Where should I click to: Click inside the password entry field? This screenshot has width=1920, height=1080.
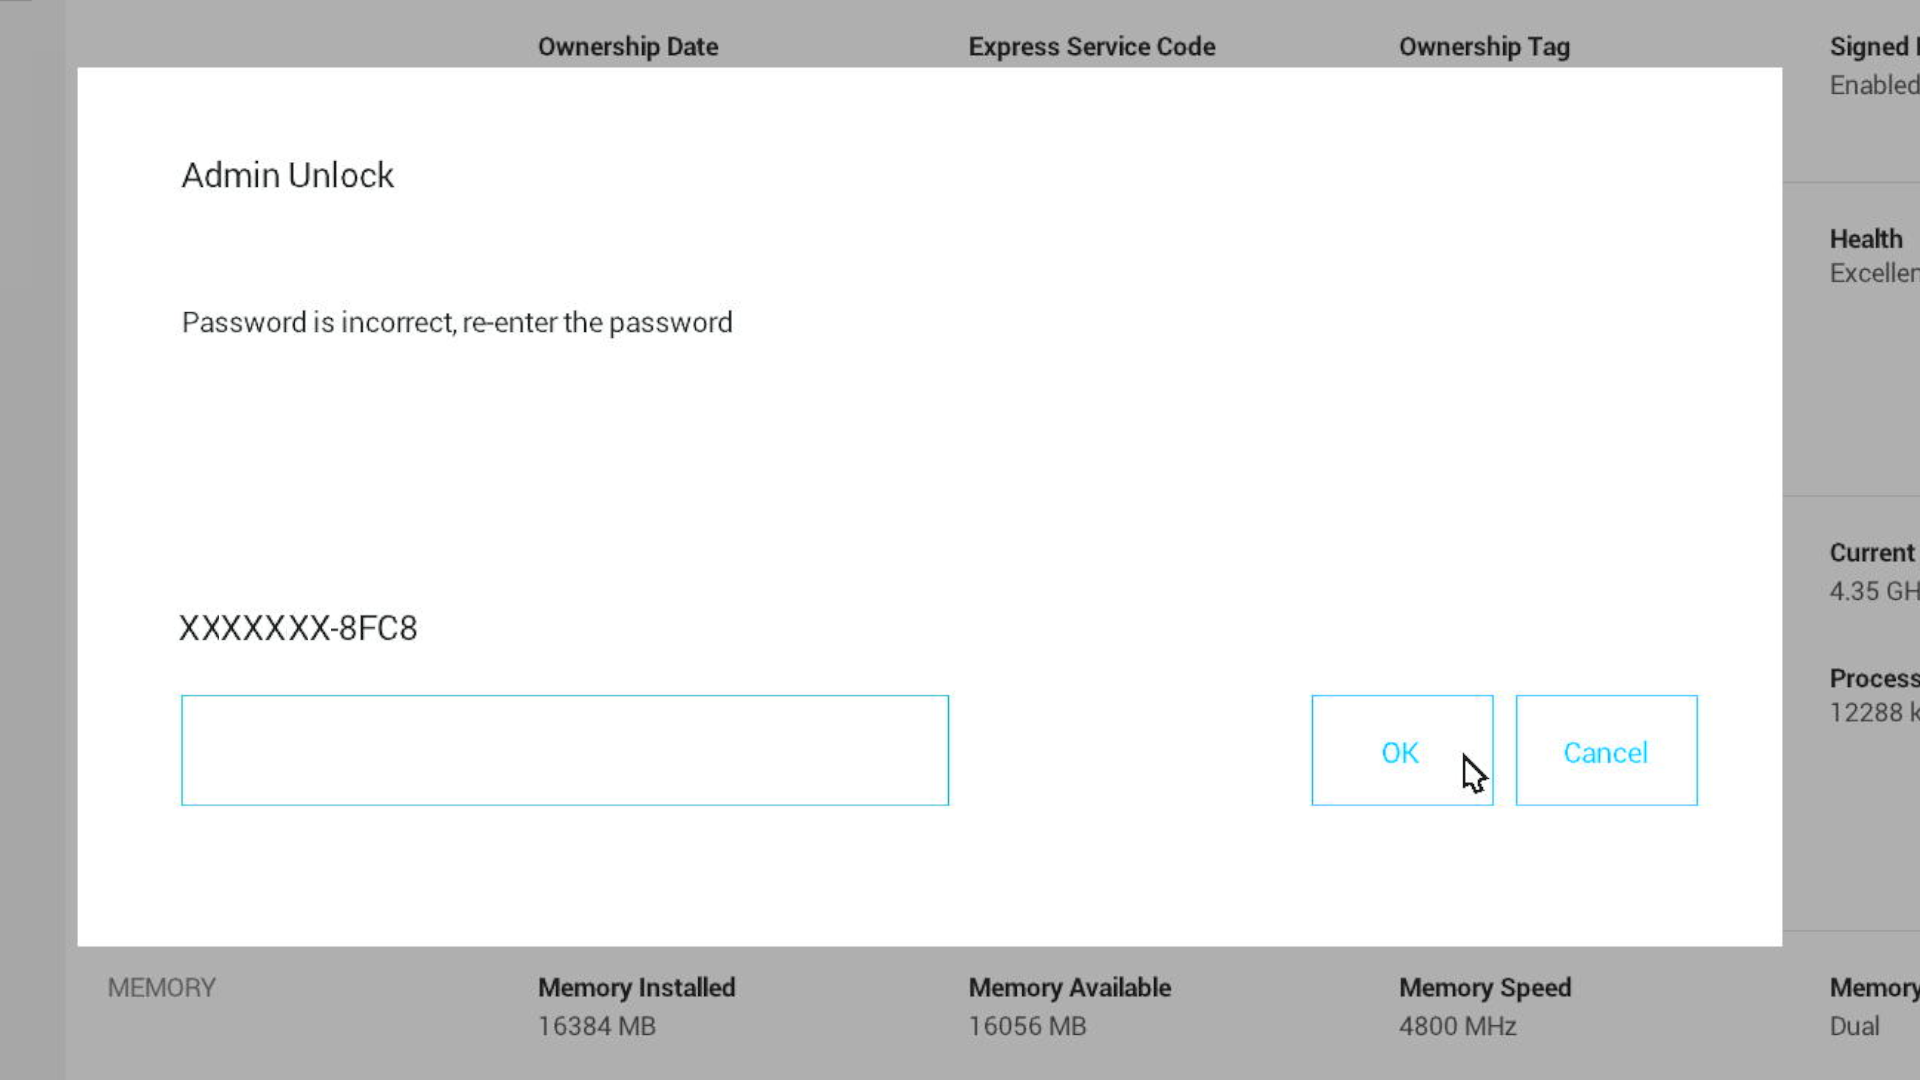coord(564,749)
